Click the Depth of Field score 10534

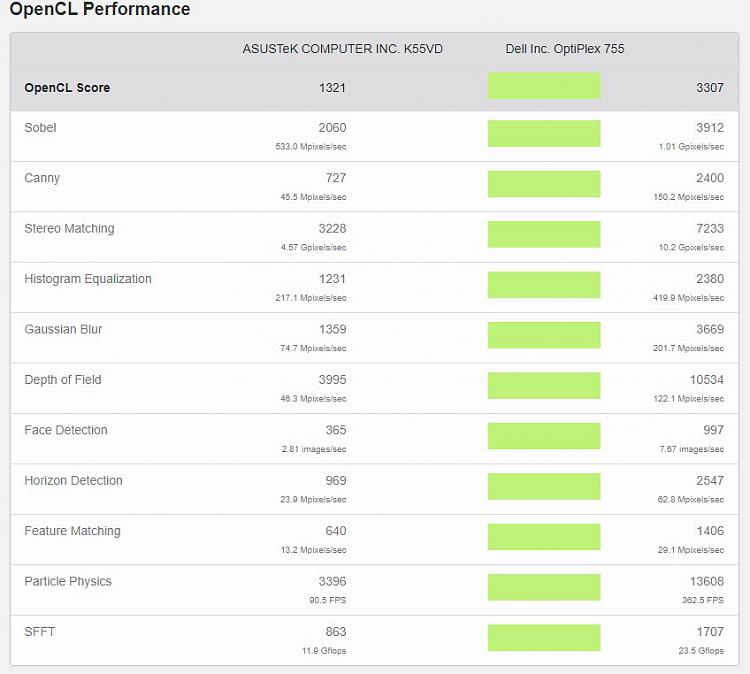click(706, 380)
